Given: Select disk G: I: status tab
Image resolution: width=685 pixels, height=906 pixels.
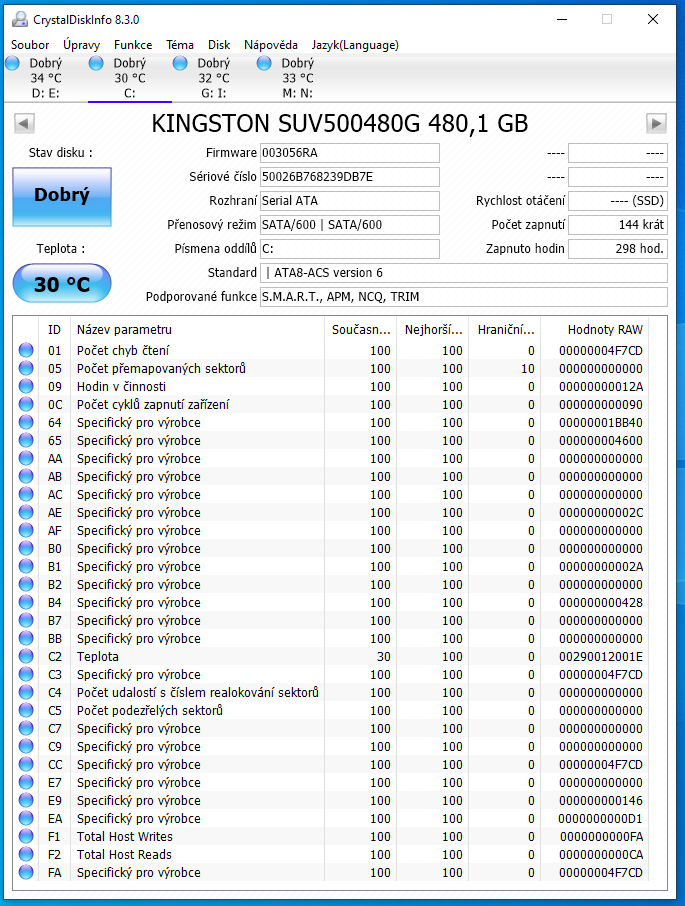Looking at the screenshot, I should click(213, 78).
